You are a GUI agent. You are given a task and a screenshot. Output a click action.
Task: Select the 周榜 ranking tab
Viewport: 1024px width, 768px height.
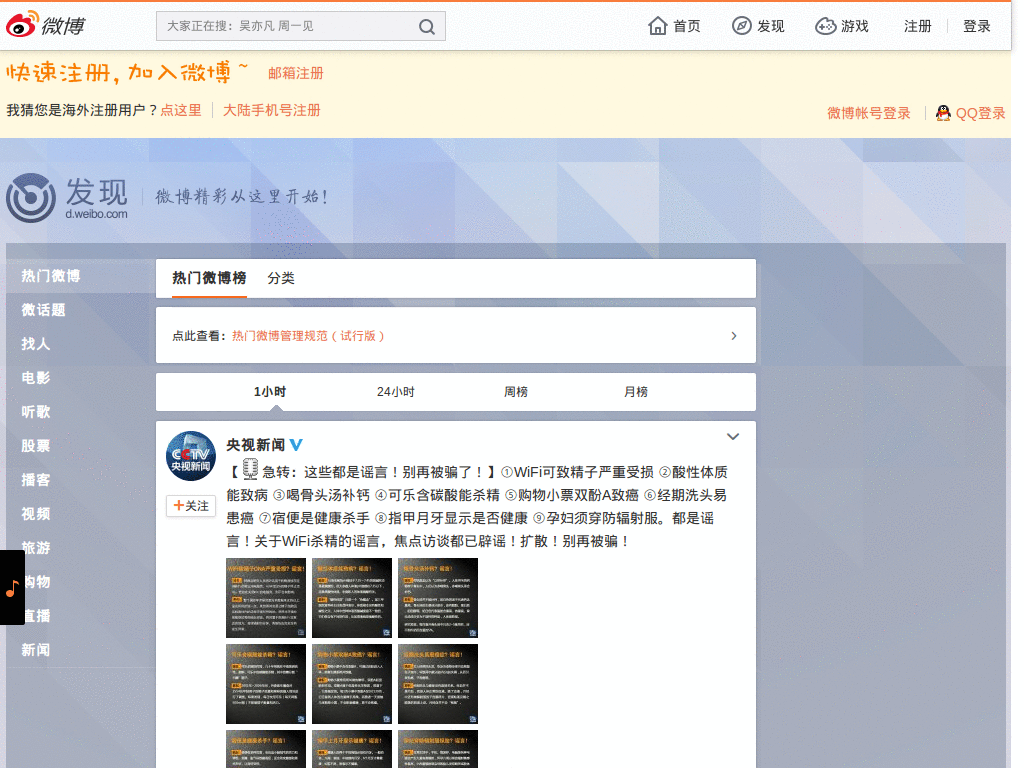[516, 392]
